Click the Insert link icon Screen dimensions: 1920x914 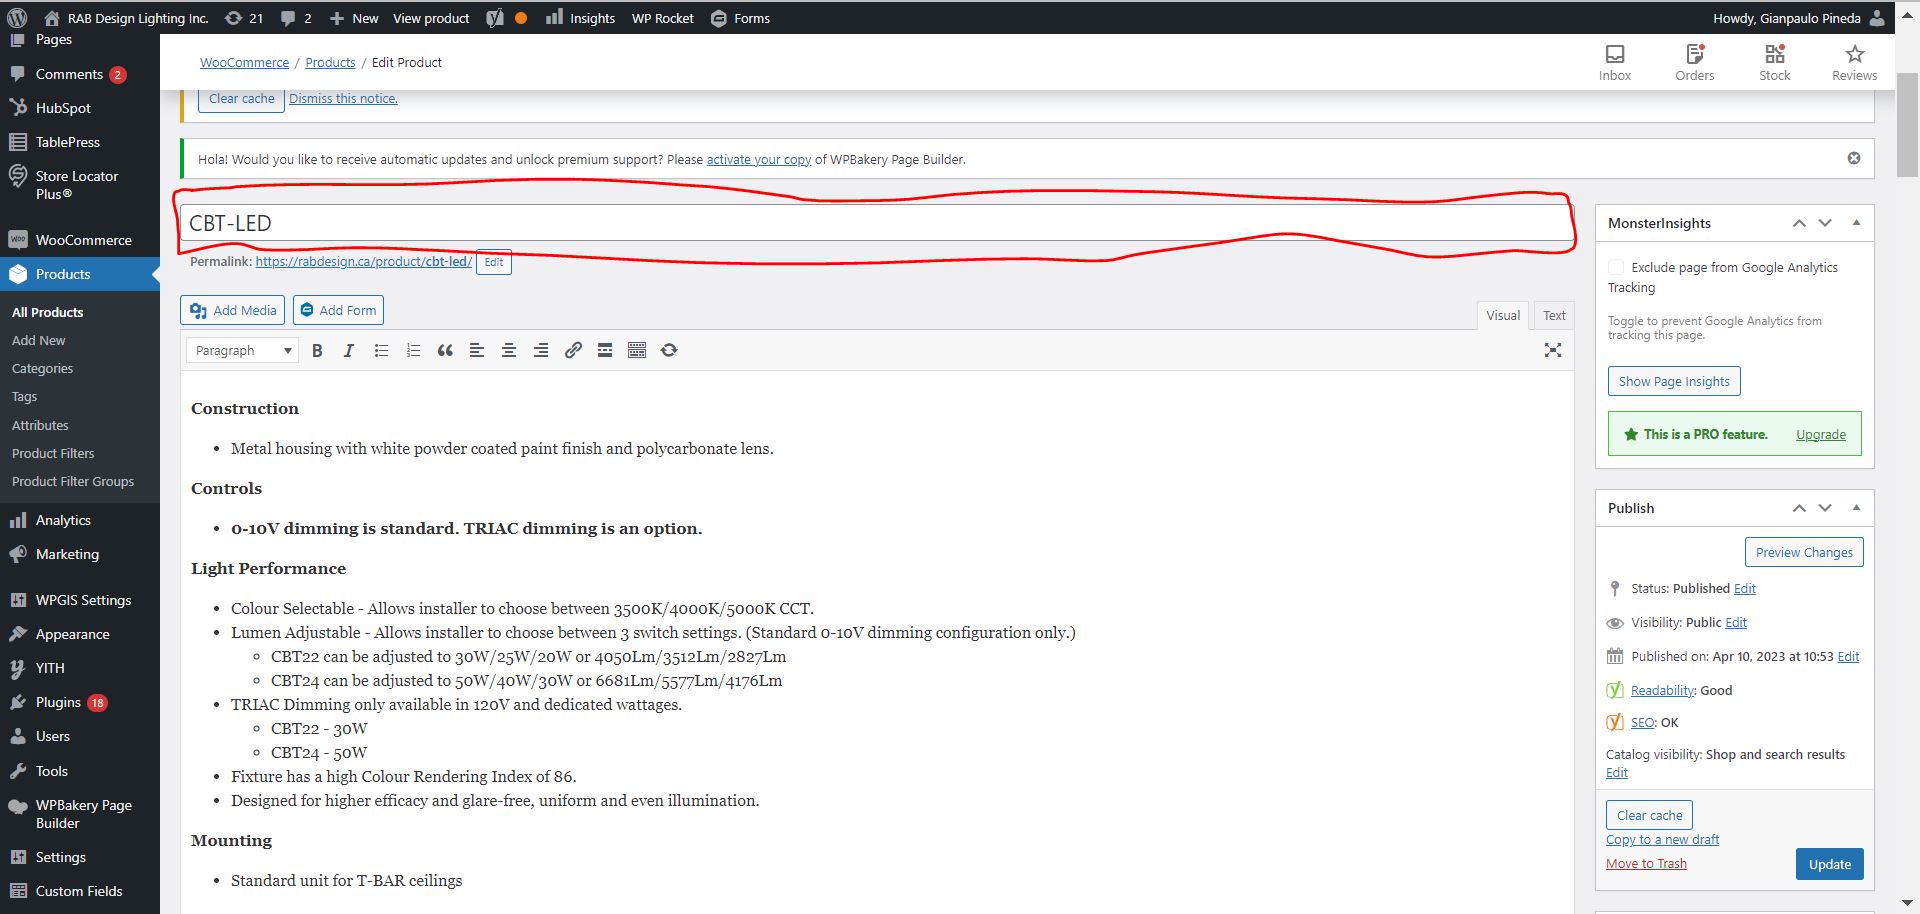pos(573,351)
